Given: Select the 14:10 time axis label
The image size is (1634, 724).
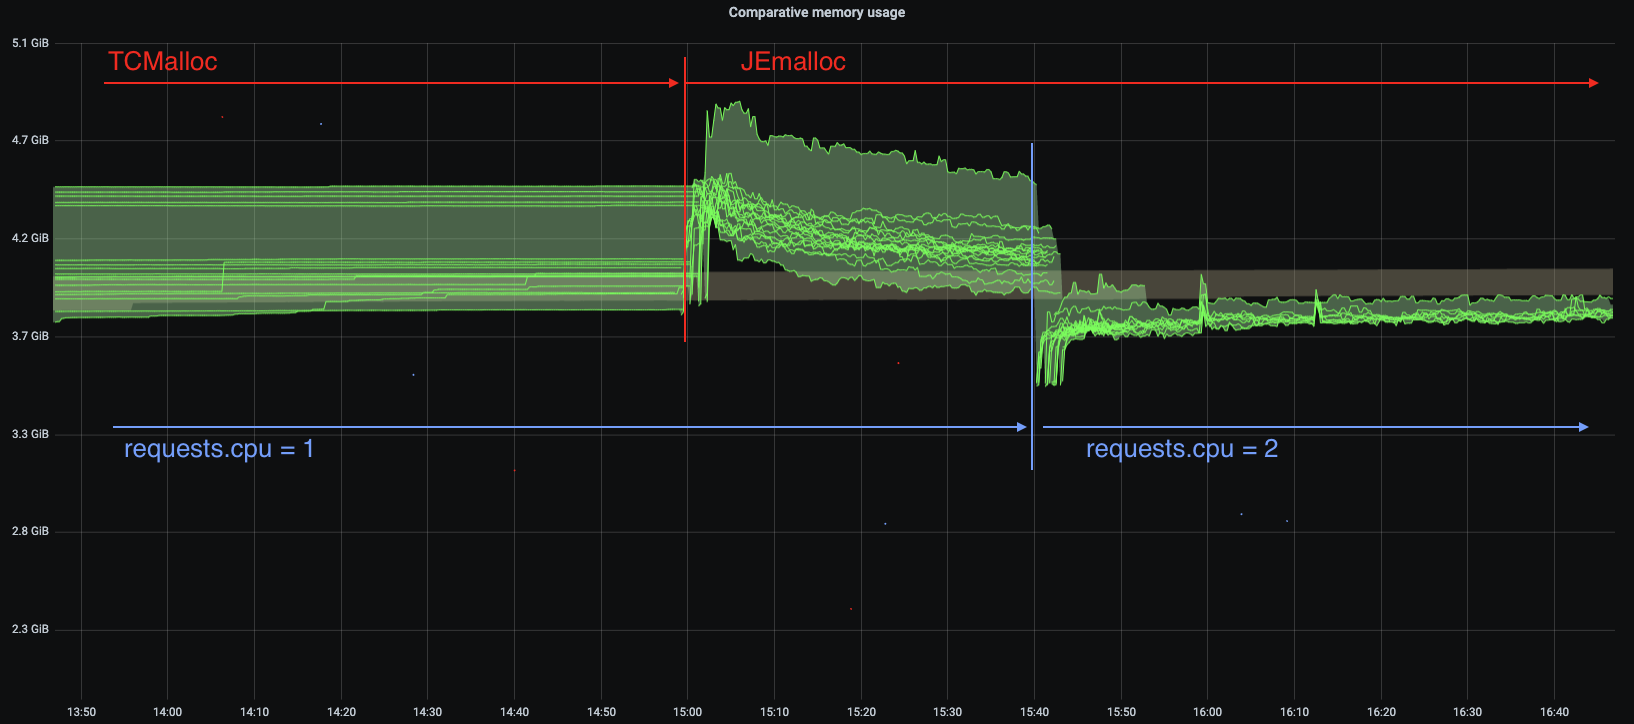Looking at the screenshot, I should (x=255, y=712).
